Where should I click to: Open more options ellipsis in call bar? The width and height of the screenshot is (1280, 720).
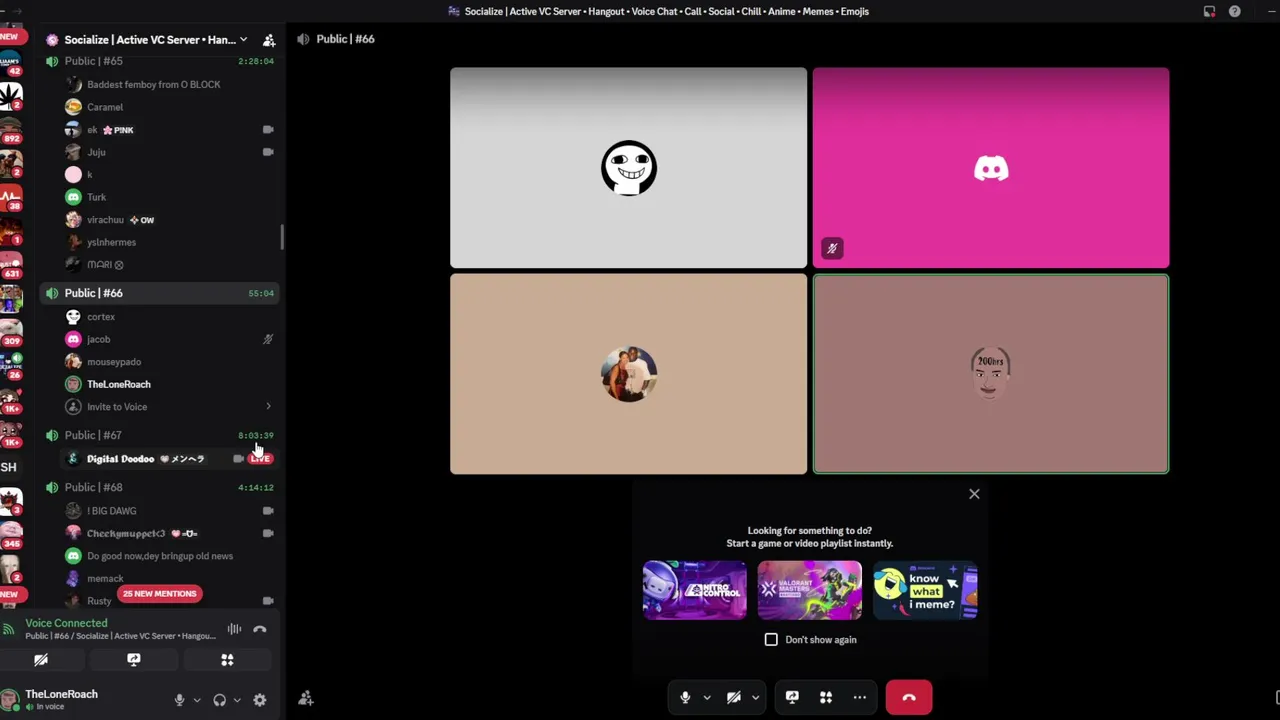[x=859, y=697]
